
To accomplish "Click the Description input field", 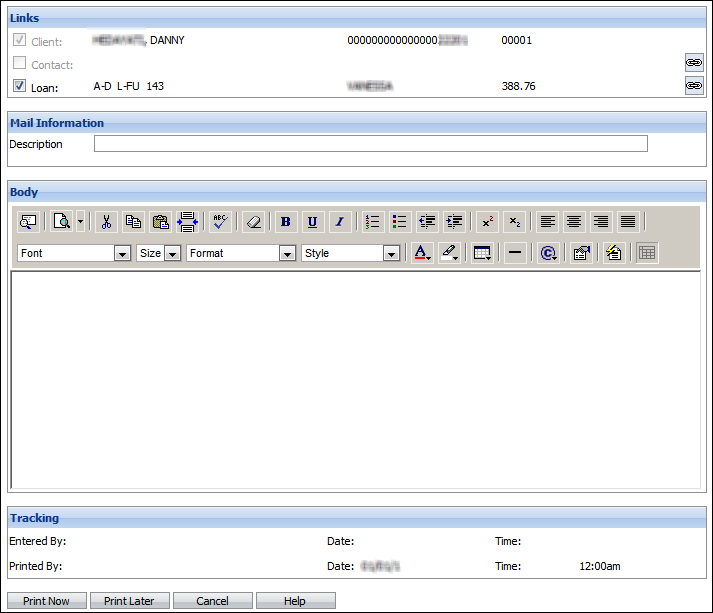I will (x=371, y=144).
